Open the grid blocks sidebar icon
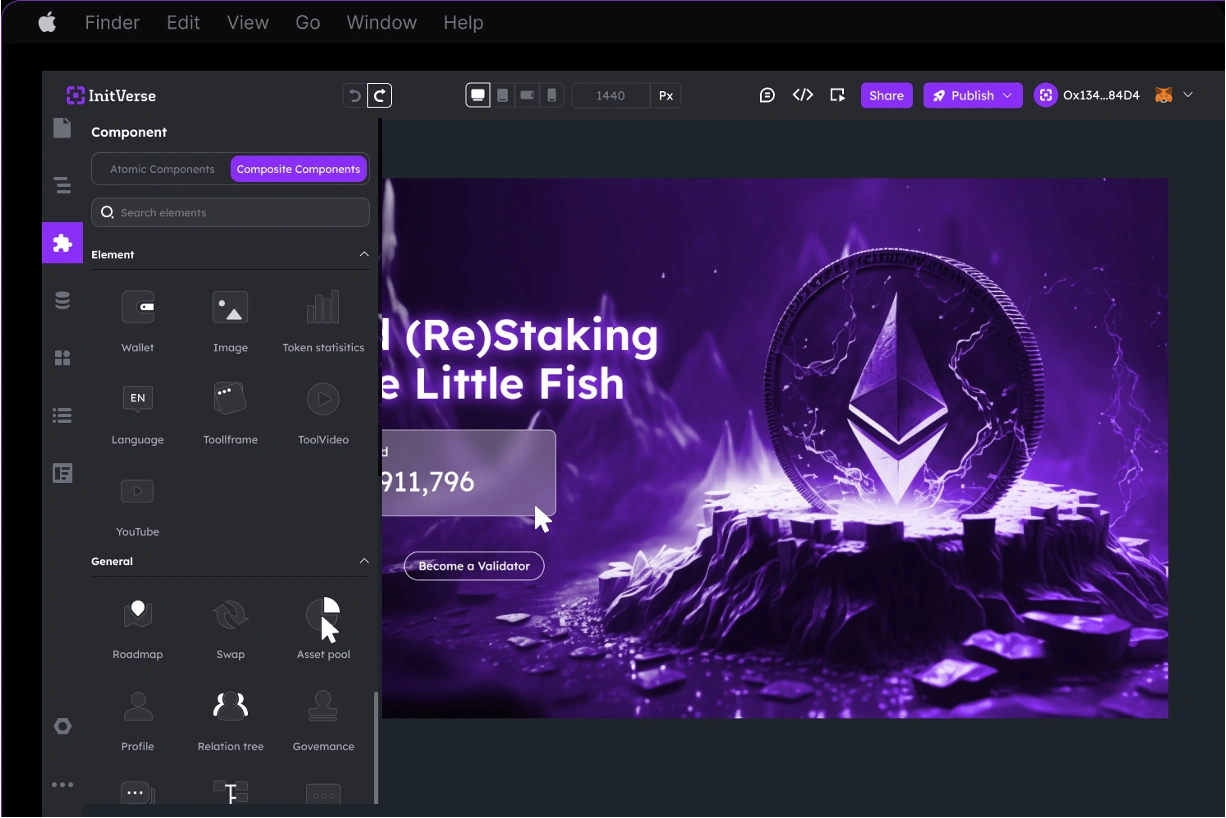1226x818 pixels. click(x=62, y=358)
